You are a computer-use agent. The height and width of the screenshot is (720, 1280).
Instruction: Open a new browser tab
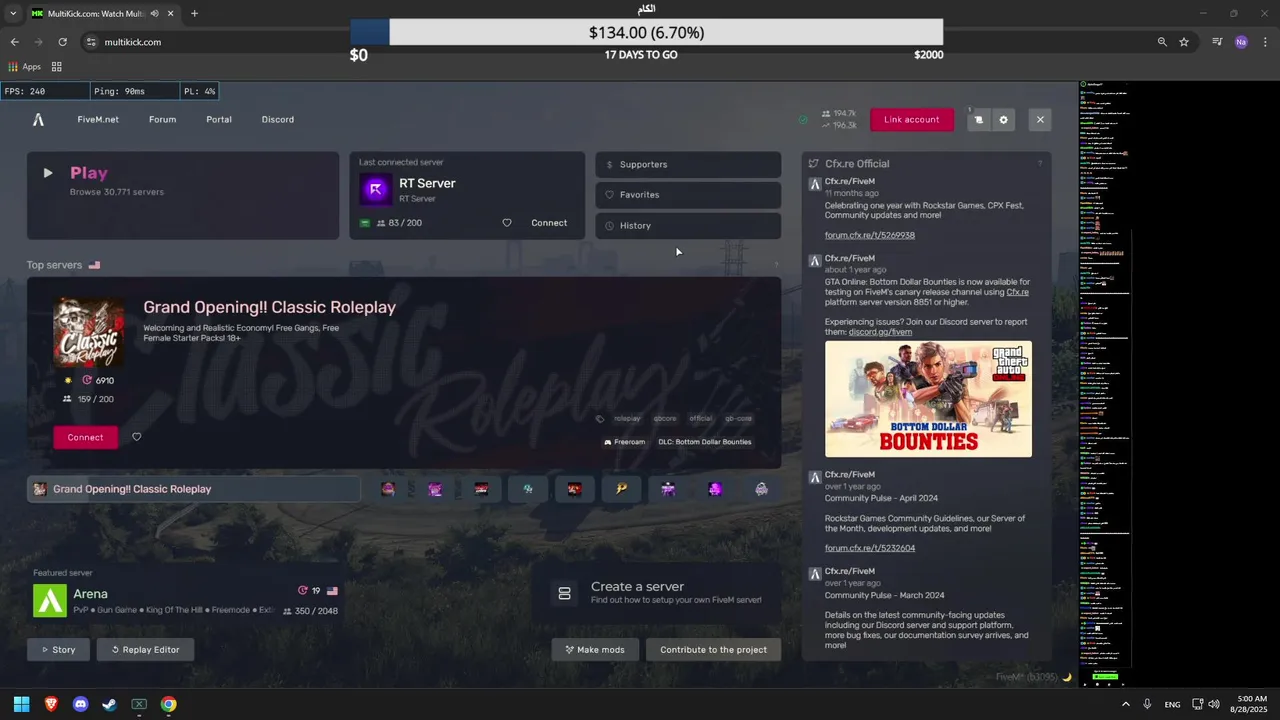tap(194, 14)
